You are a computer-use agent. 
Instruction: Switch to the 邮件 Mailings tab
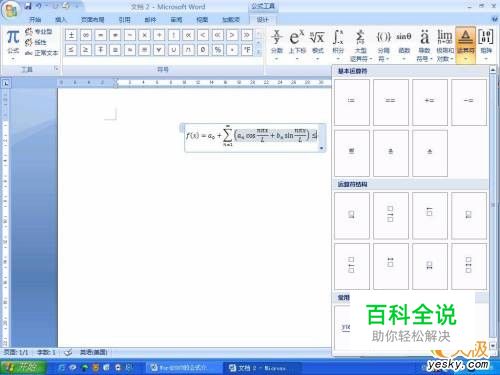coord(150,20)
